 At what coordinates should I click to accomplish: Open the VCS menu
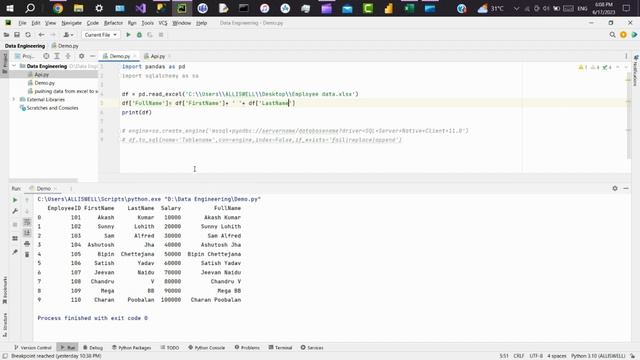(x=163, y=23)
